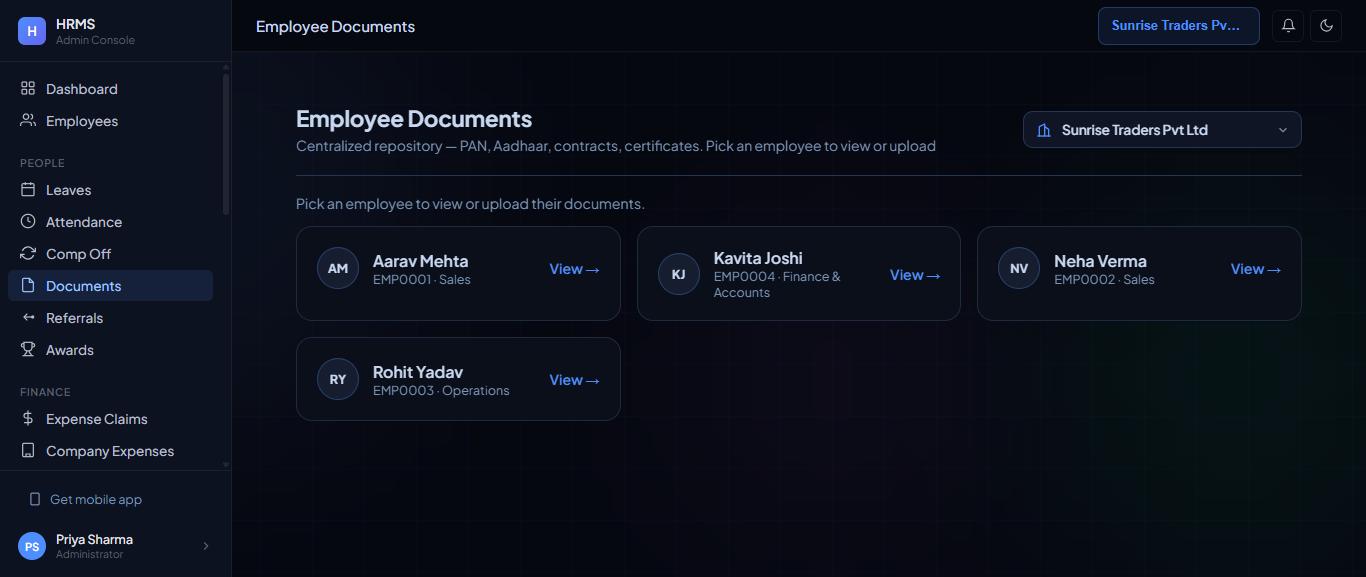This screenshot has width=1366, height=577.
Task: Click the Expense Claims dollar icon
Action: pyautogui.click(x=28, y=419)
